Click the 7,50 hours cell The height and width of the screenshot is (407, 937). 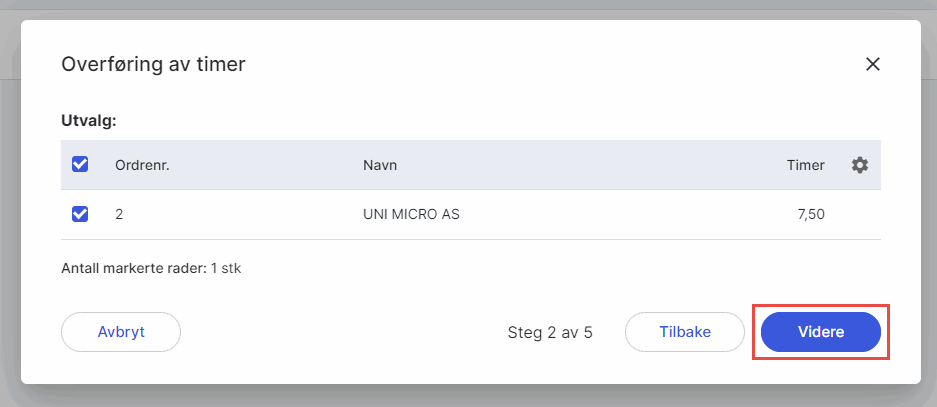[808, 214]
